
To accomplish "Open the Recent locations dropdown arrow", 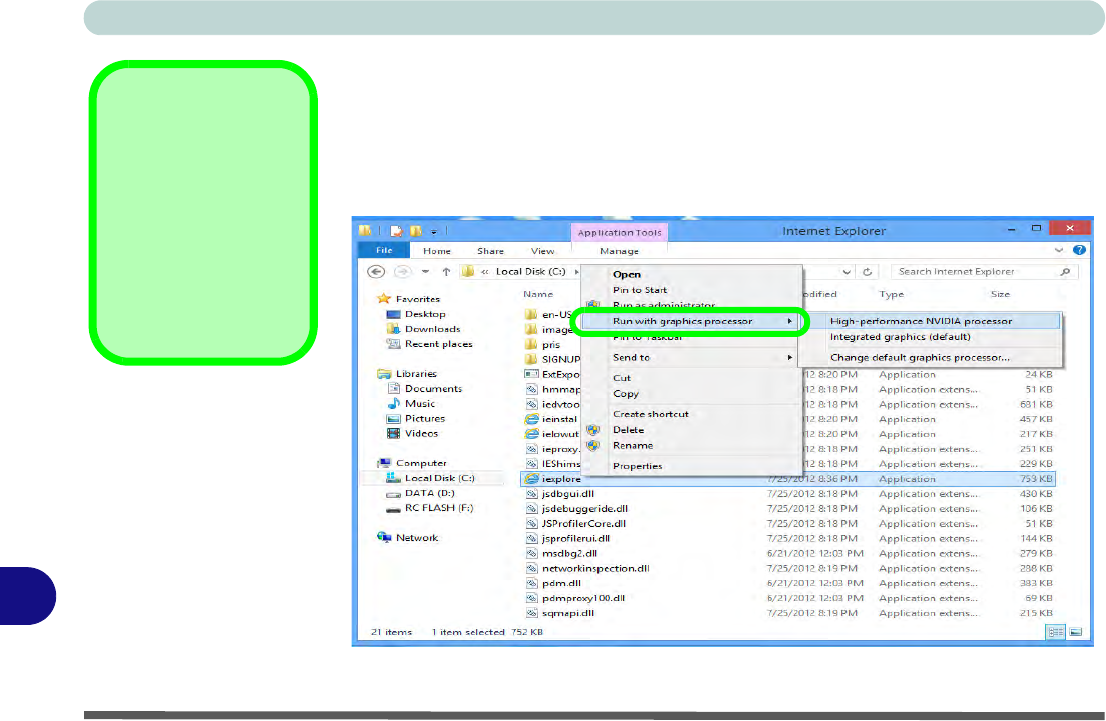I will 425,272.
